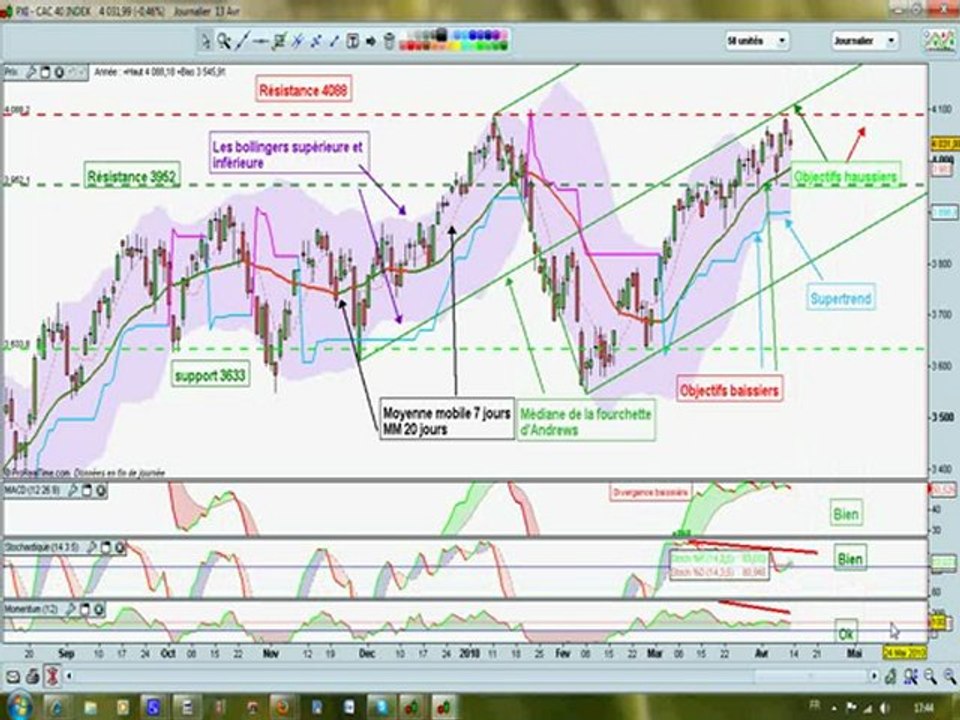The image size is (960, 720).
Task: Choose the black arrow drawing tool
Action: pyautogui.click(x=371, y=41)
